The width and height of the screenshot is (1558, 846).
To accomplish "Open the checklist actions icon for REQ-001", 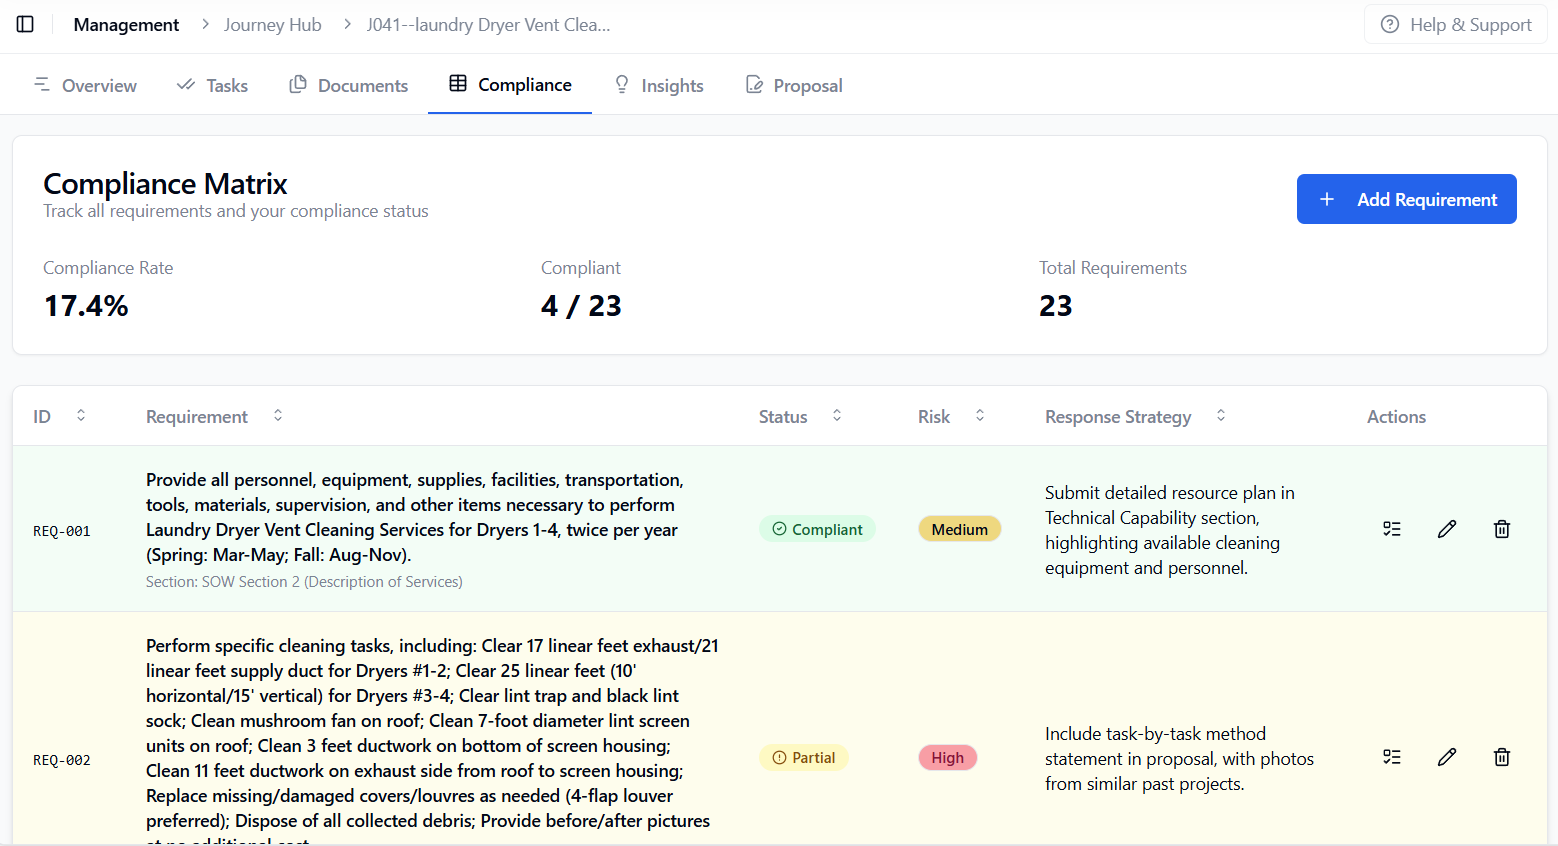I will click(1391, 528).
